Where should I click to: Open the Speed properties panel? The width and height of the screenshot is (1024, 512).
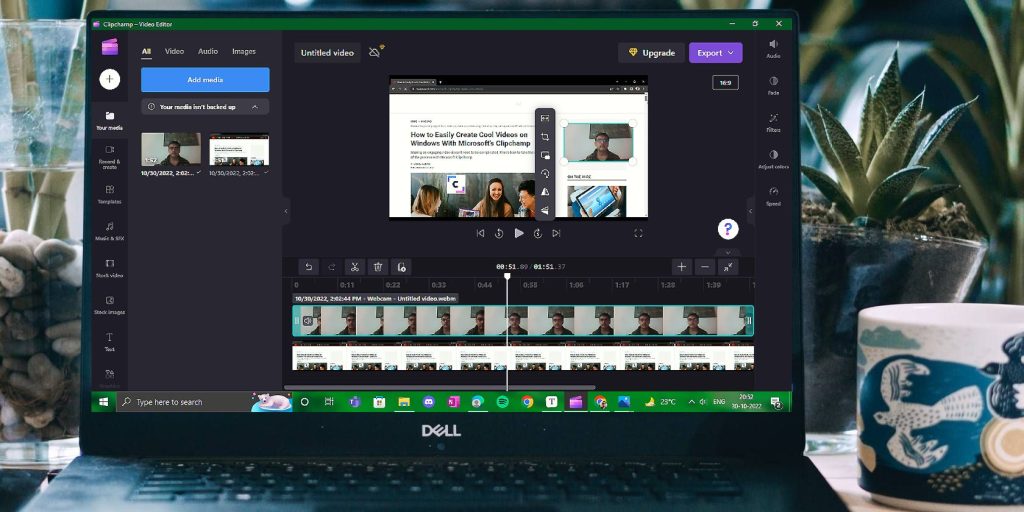pyautogui.click(x=773, y=196)
